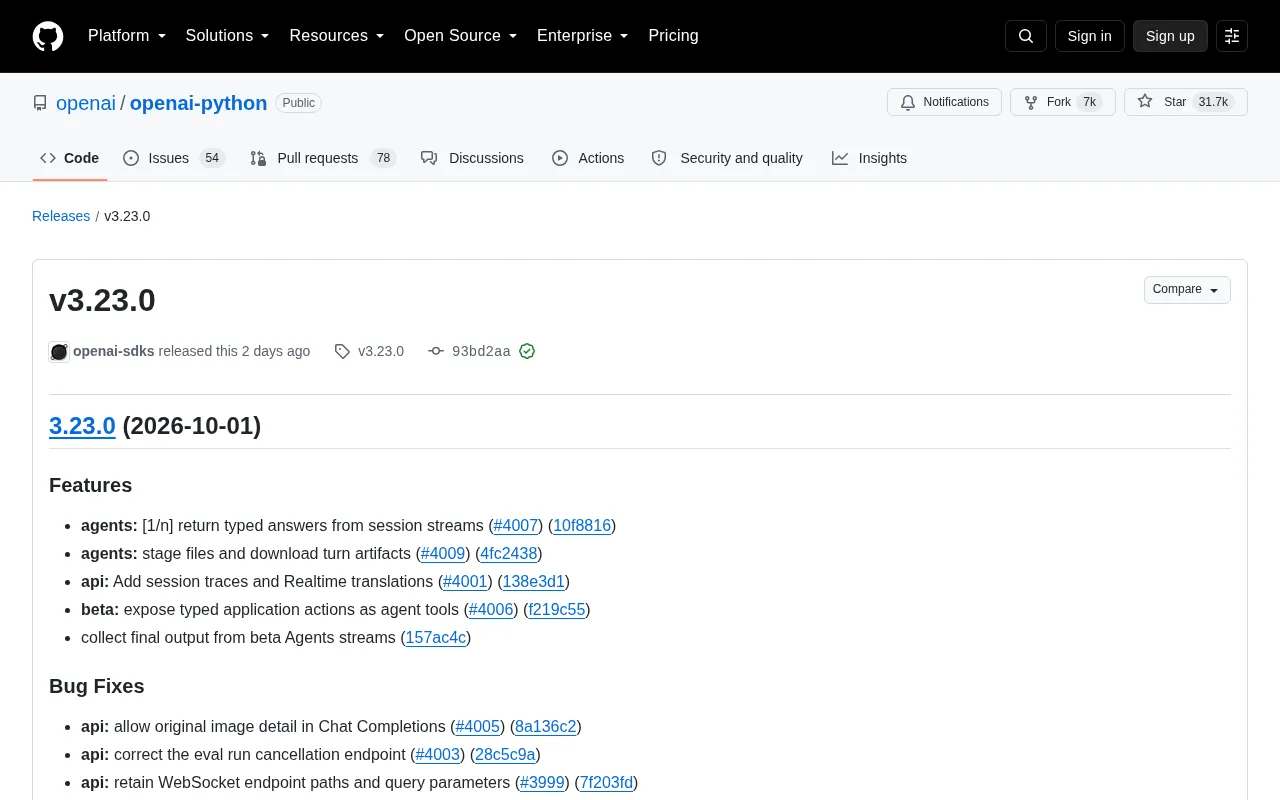
Task: Click the Notifications button
Action: [x=944, y=102]
